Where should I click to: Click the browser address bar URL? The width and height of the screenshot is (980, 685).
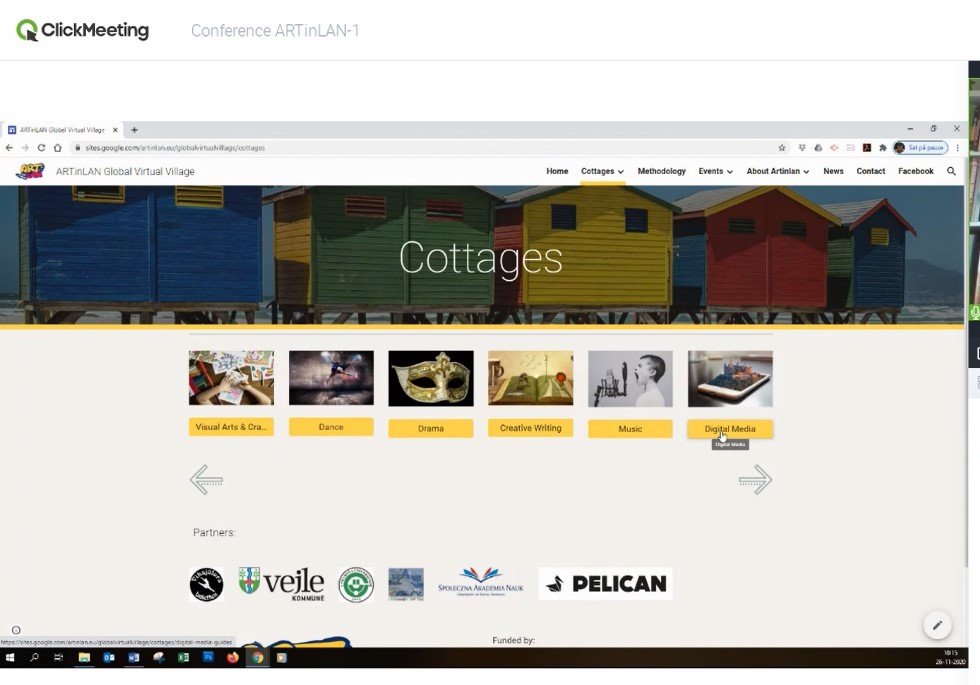tap(175, 148)
